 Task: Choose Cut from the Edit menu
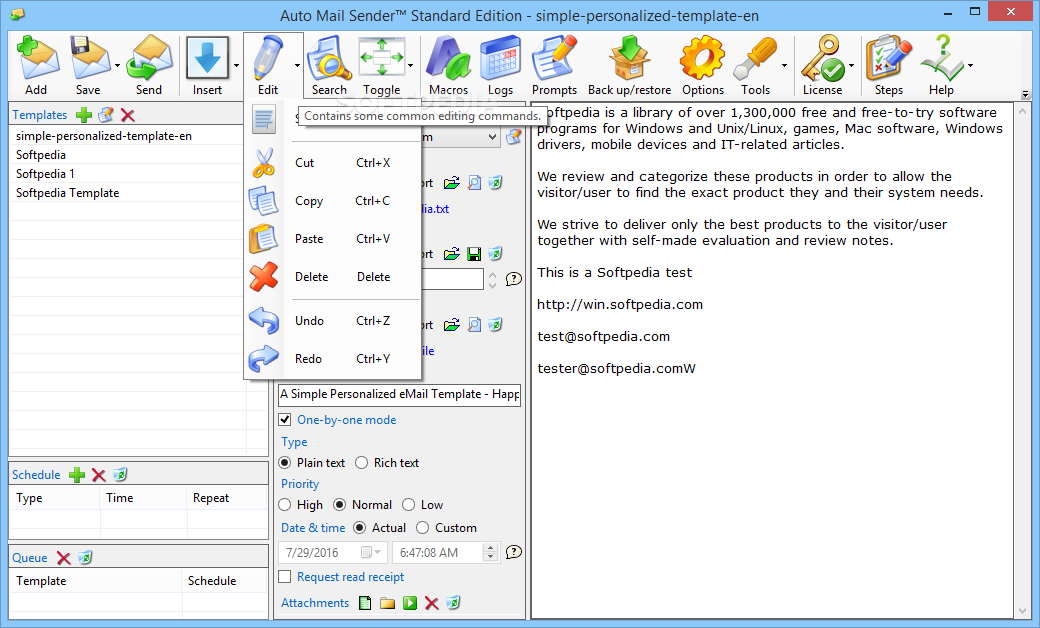333,163
